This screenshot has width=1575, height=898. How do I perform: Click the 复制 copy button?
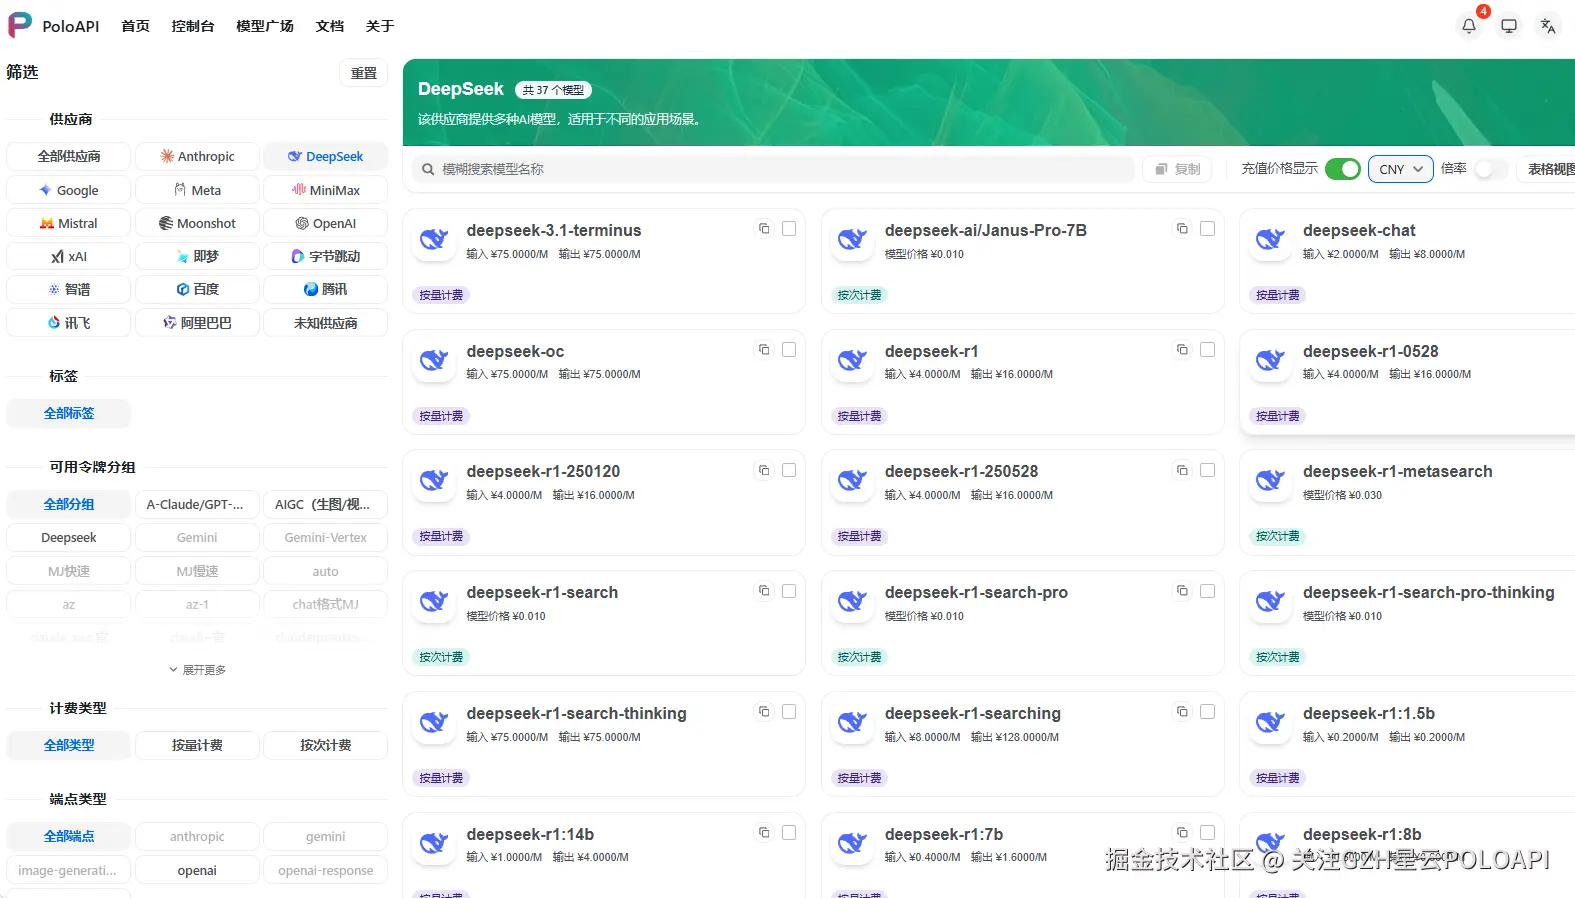click(x=1177, y=169)
